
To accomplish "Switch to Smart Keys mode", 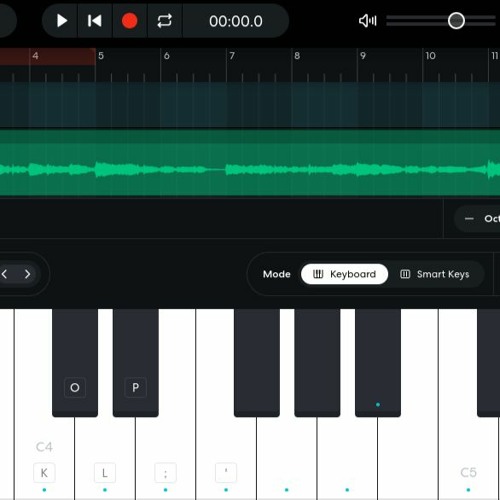I will click(434, 274).
